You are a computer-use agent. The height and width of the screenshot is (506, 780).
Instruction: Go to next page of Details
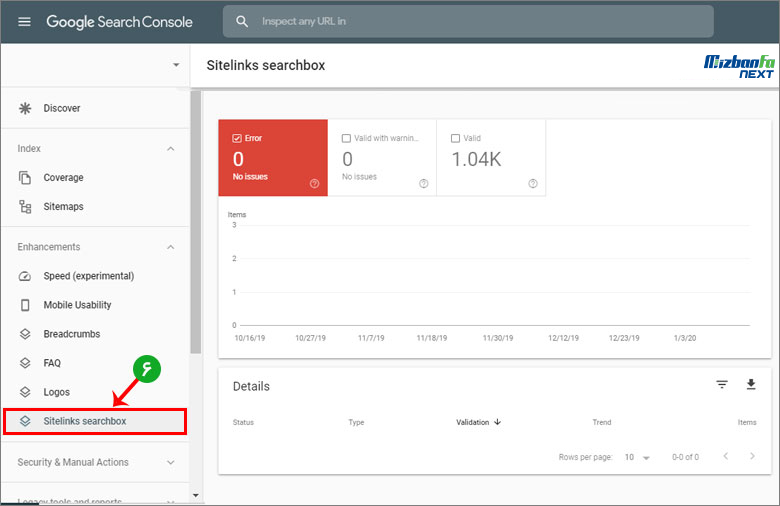[752, 456]
